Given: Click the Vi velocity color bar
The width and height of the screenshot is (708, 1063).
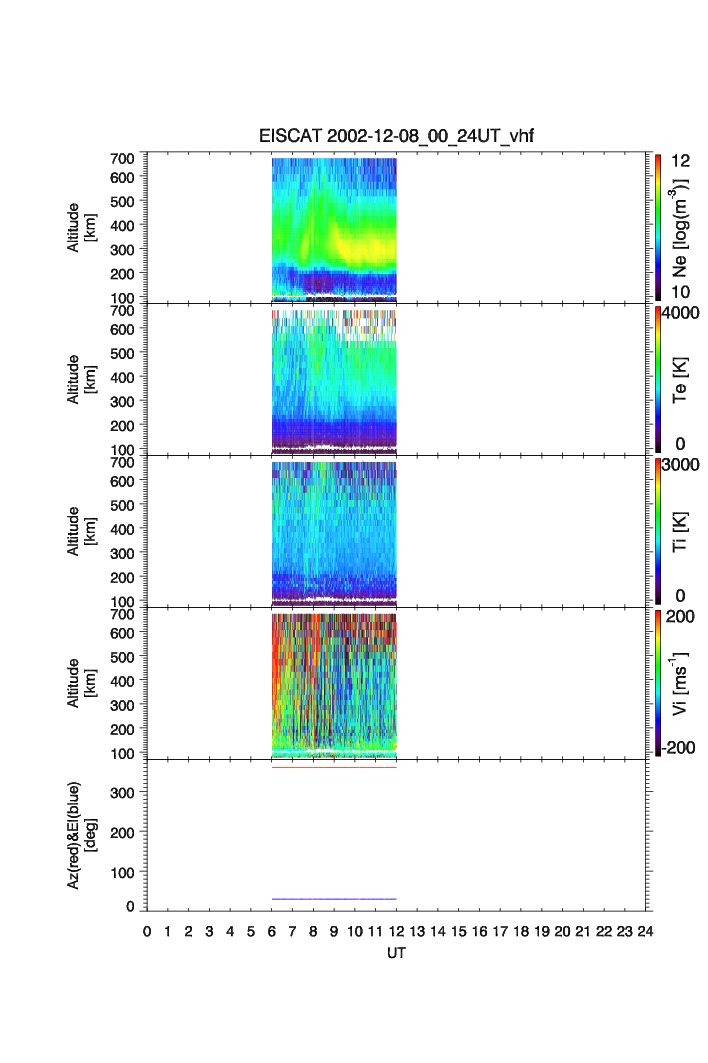Looking at the screenshot, I should click(658, 683).
